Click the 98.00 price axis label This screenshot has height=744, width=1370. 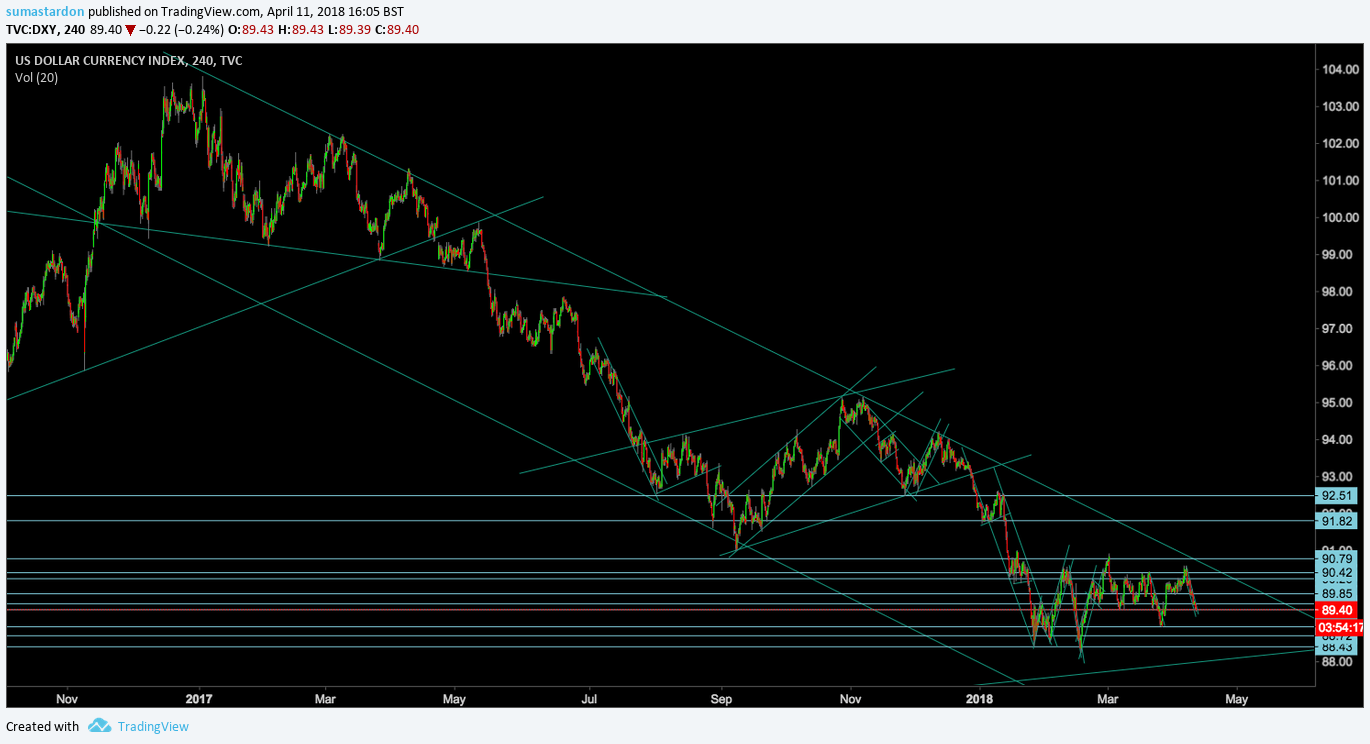[1339, 291]
